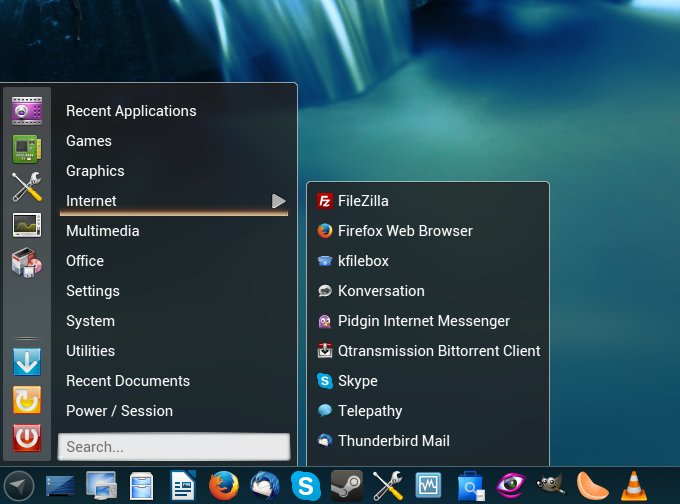Viewport: 680px width, 504px height.
Task: Click the kfilebox blue box icon
Action: coord(325,261)
